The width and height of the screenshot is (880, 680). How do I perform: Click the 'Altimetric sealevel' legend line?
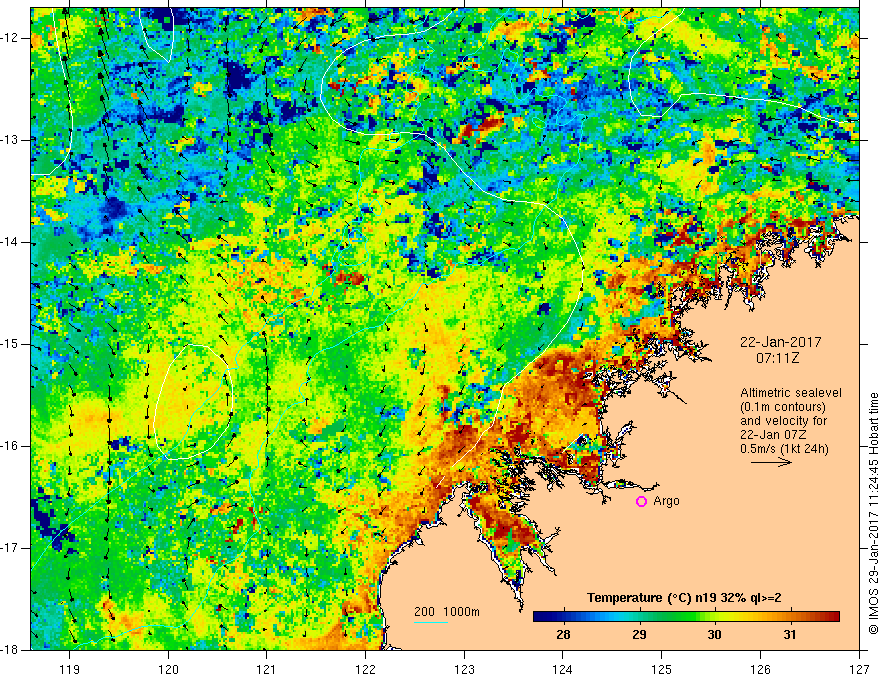click(x=791, y=393)
